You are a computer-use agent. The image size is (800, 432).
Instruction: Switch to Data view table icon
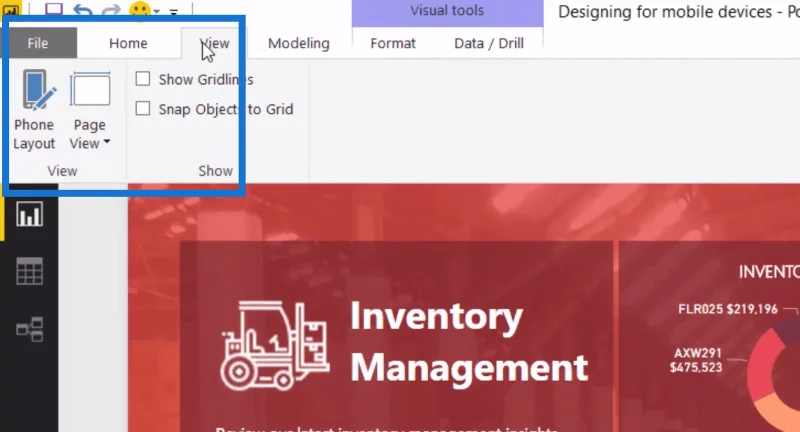tap(30, 271)
